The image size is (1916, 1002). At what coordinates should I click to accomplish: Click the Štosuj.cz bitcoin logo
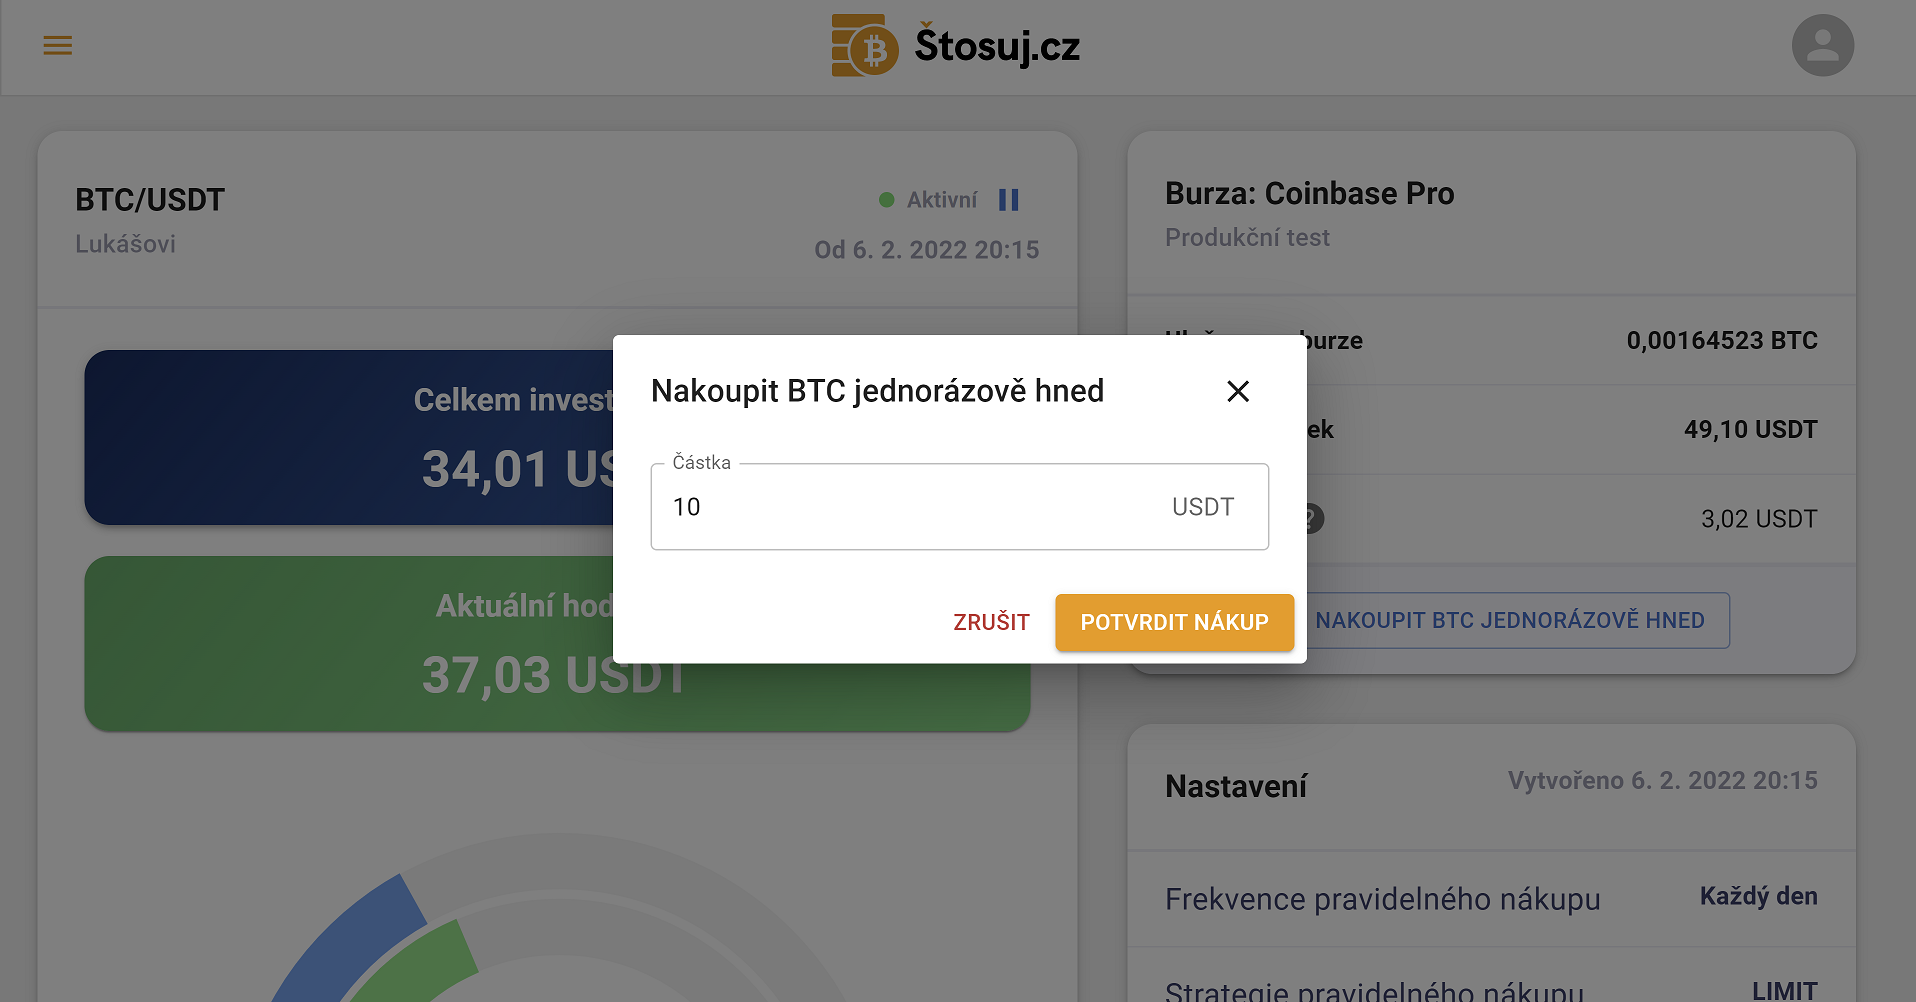click(x=864, y=46)
